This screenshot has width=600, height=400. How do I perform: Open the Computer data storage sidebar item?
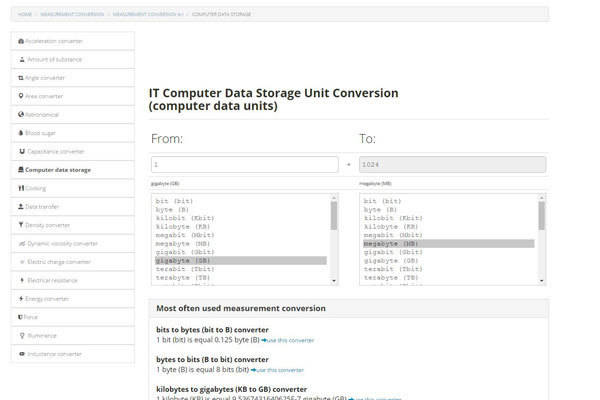click(x=57, y=170)
